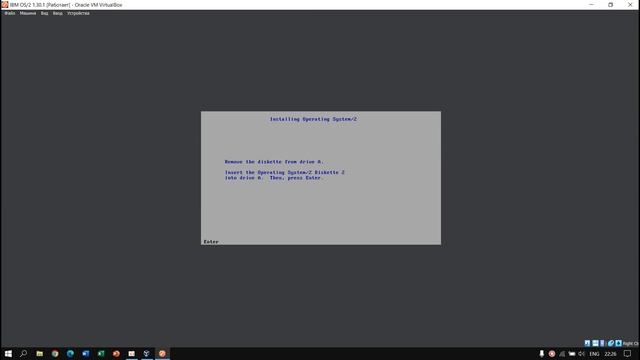Click 'Remove the diskette from drive A' text
The image size is (640, 360).
coord(274,162)
